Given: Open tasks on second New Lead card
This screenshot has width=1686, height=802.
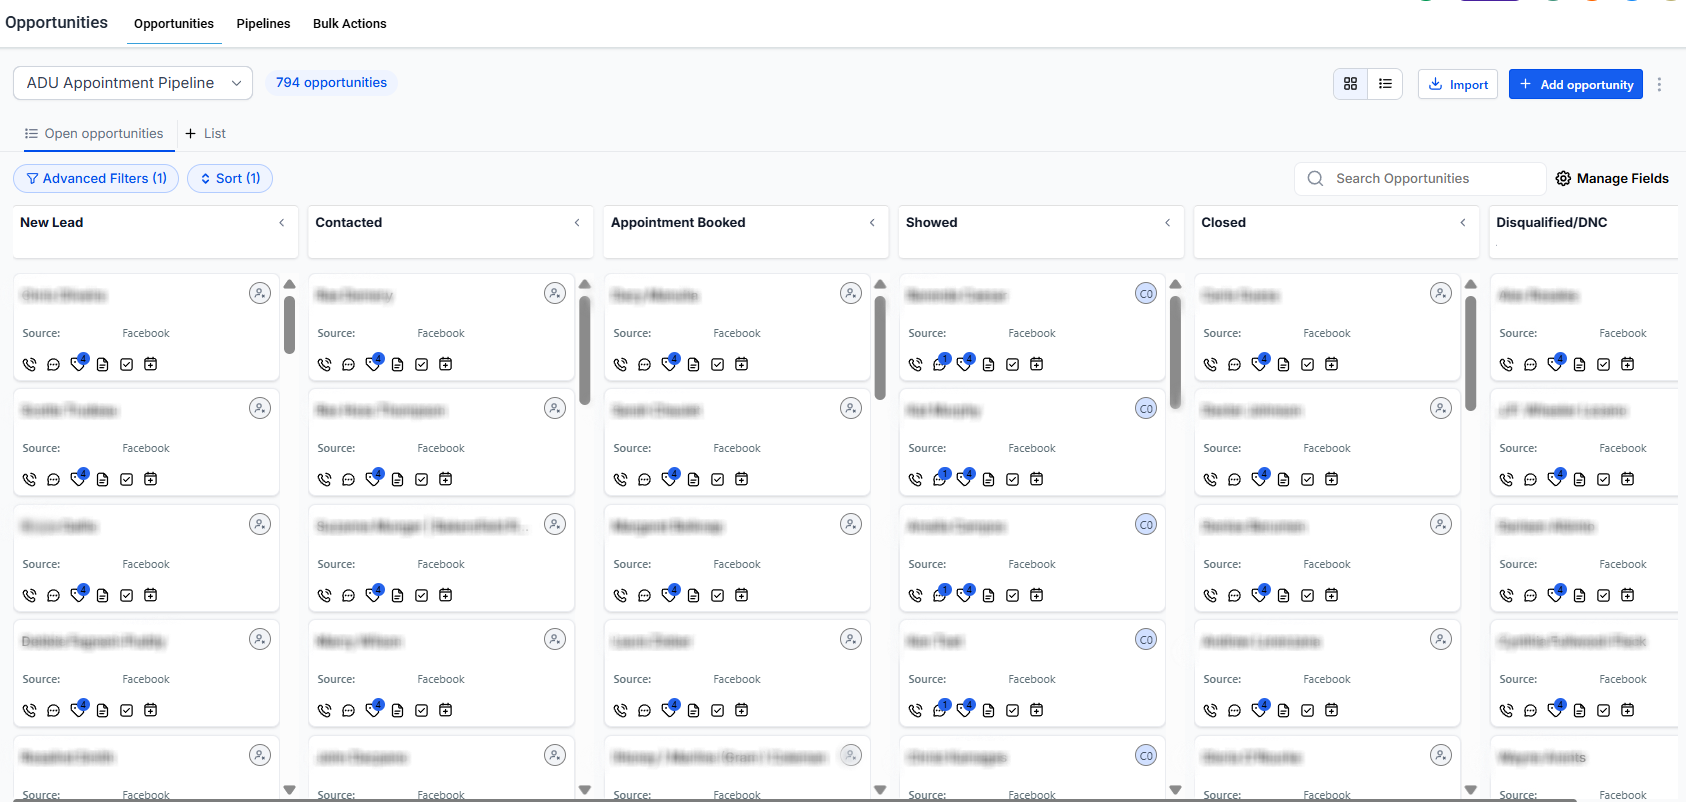Looking at the screenshot, I should [x=126, y=480].
